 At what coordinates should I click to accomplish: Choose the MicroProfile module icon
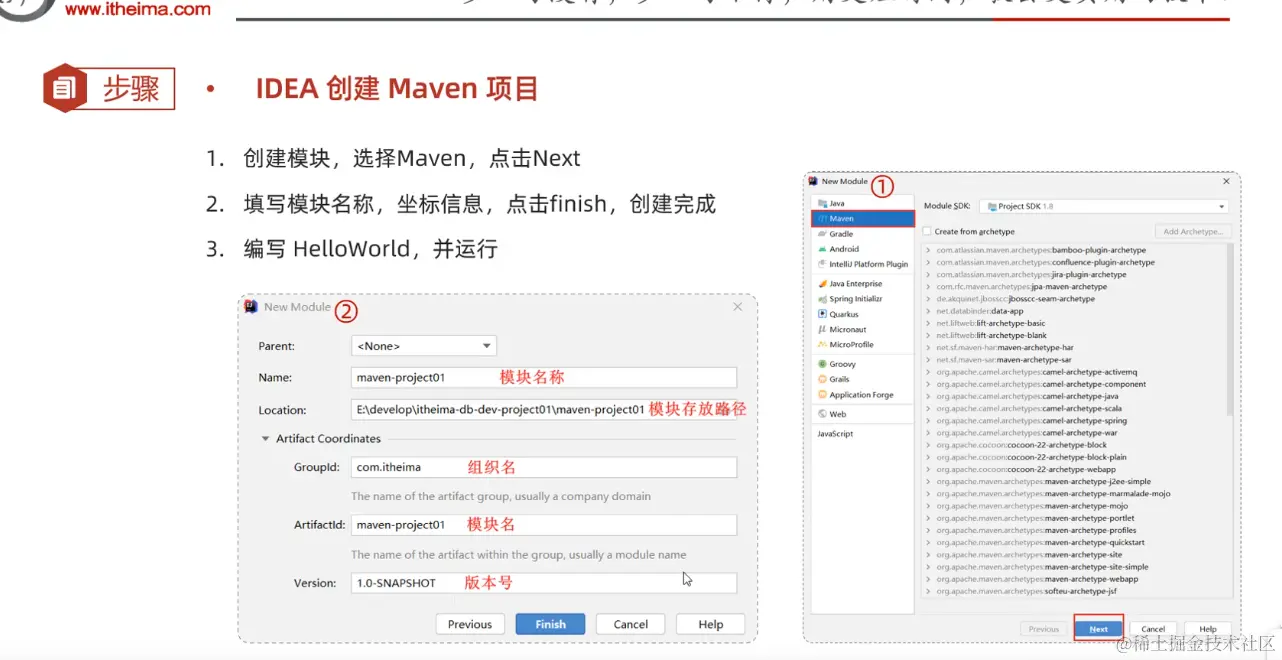(x=822, y=344)
